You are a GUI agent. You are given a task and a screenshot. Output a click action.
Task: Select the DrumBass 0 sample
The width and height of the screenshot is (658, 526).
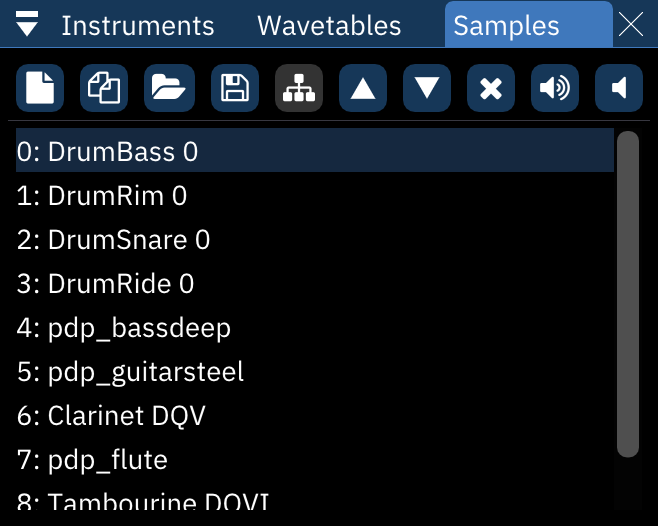108,151
